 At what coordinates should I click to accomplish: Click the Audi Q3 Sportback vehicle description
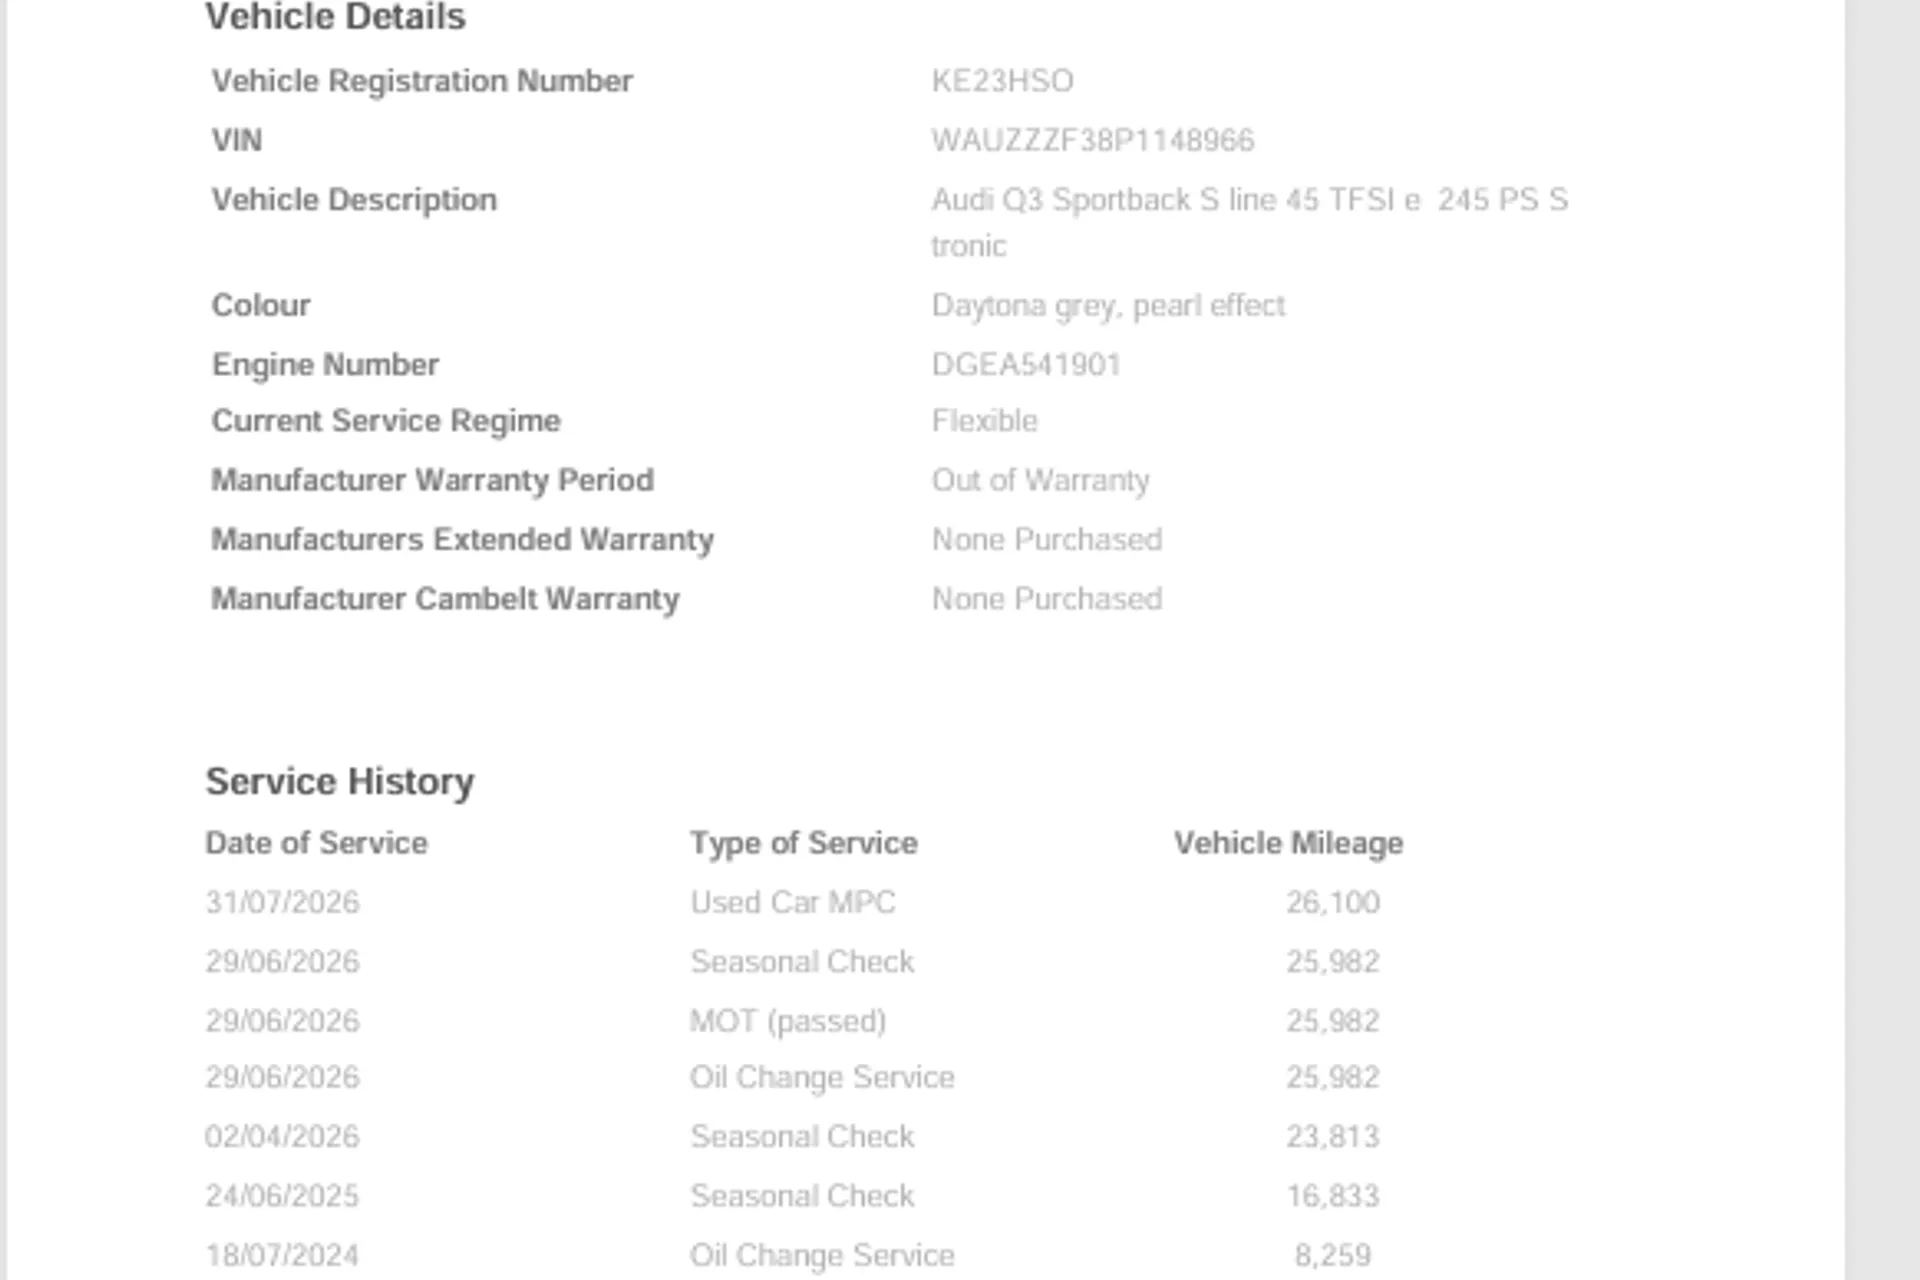click(1249, 222)
